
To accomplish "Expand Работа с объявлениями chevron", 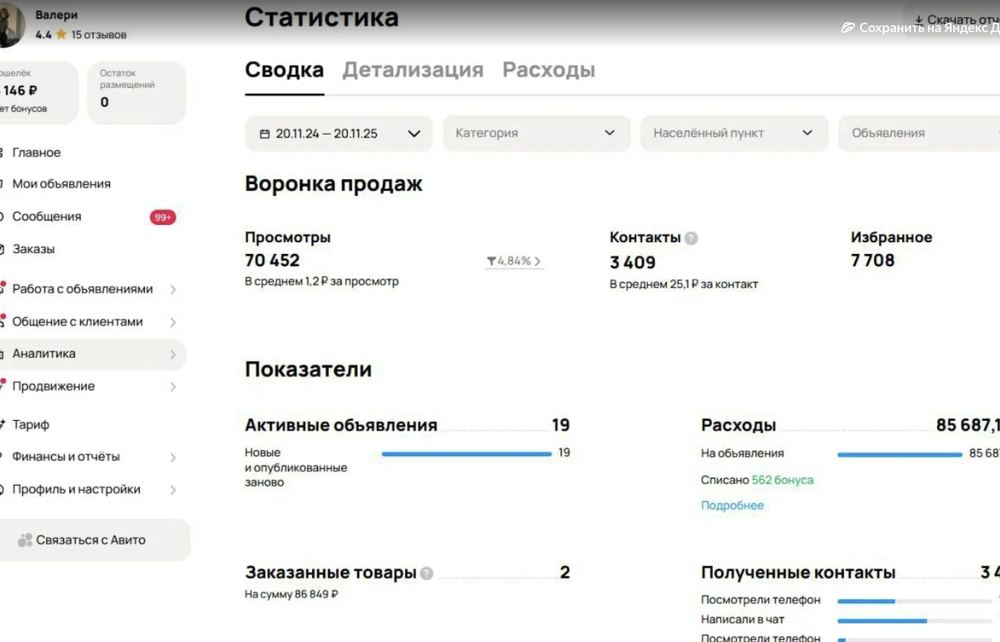I will click(173, 289).
